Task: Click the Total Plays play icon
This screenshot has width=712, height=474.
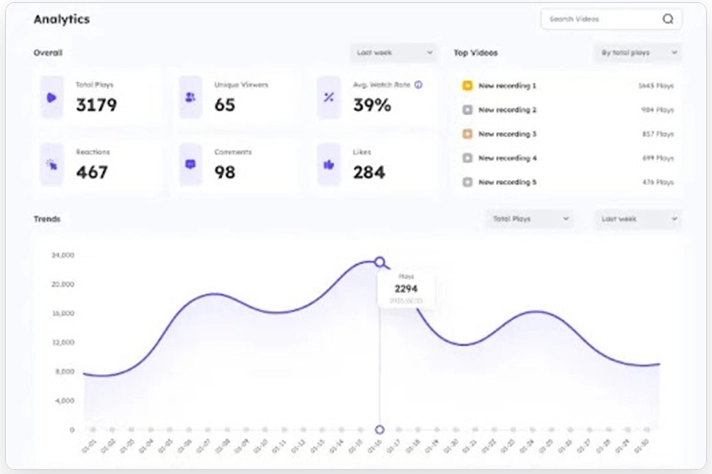Action: pos(51,97)
